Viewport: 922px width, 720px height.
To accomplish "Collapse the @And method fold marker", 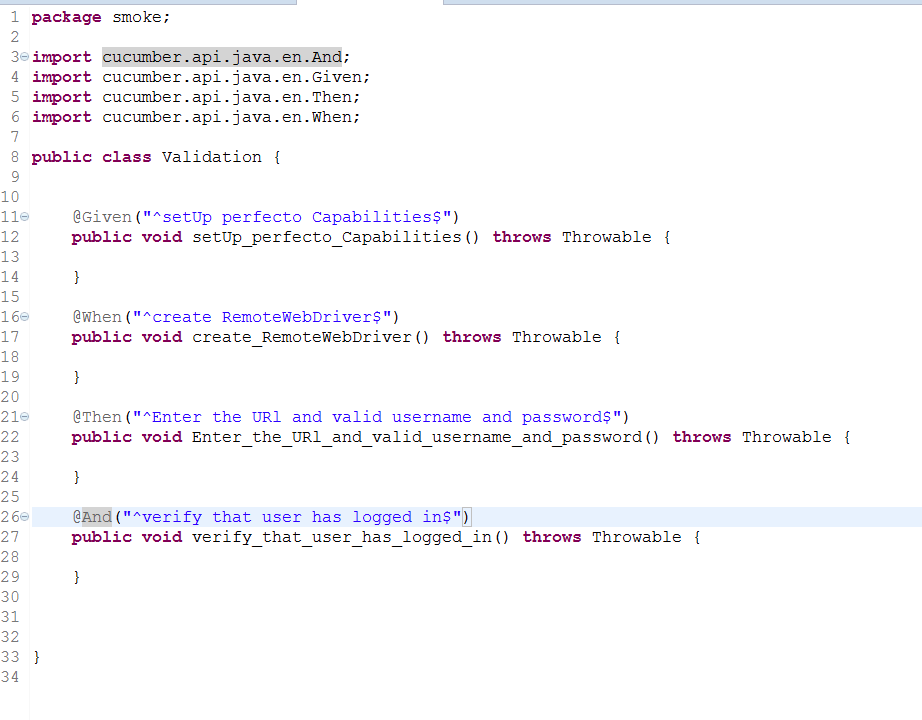I will (24, 518).
